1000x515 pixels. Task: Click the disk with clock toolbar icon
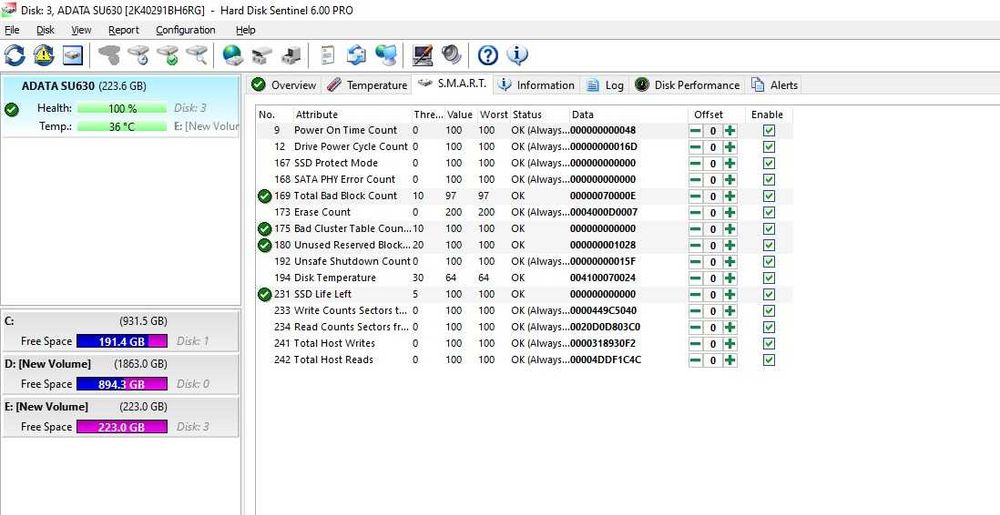pos(138,55)
